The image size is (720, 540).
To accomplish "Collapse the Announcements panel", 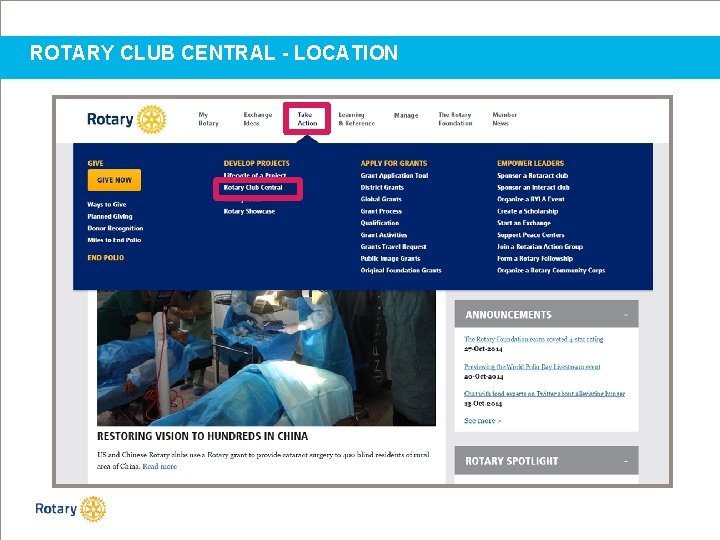I will pos(625,315).
